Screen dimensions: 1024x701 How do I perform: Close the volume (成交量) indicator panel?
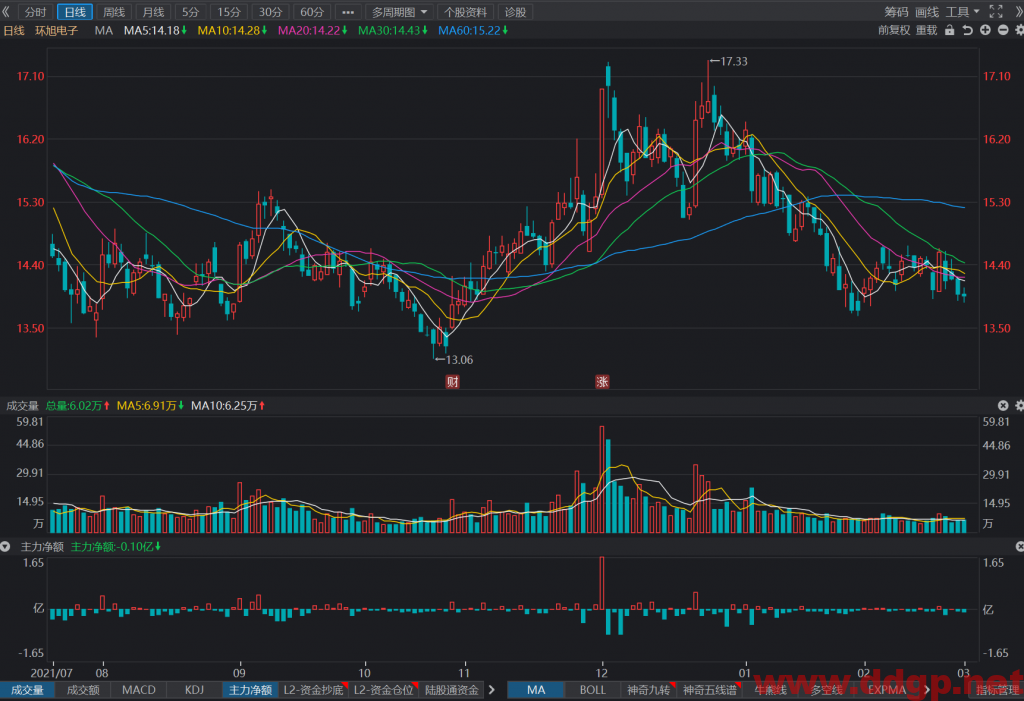1003,406
